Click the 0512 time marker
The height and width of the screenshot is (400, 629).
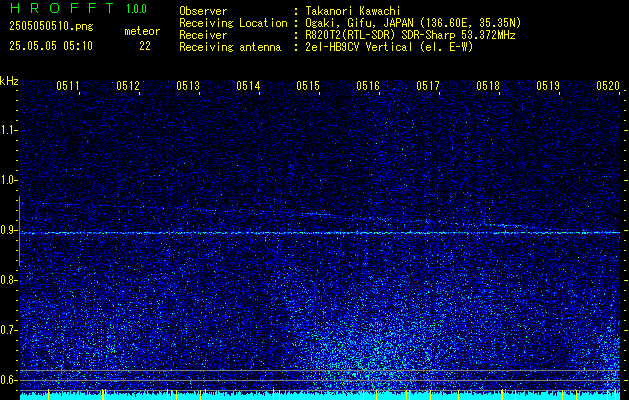tap(128, 86)
